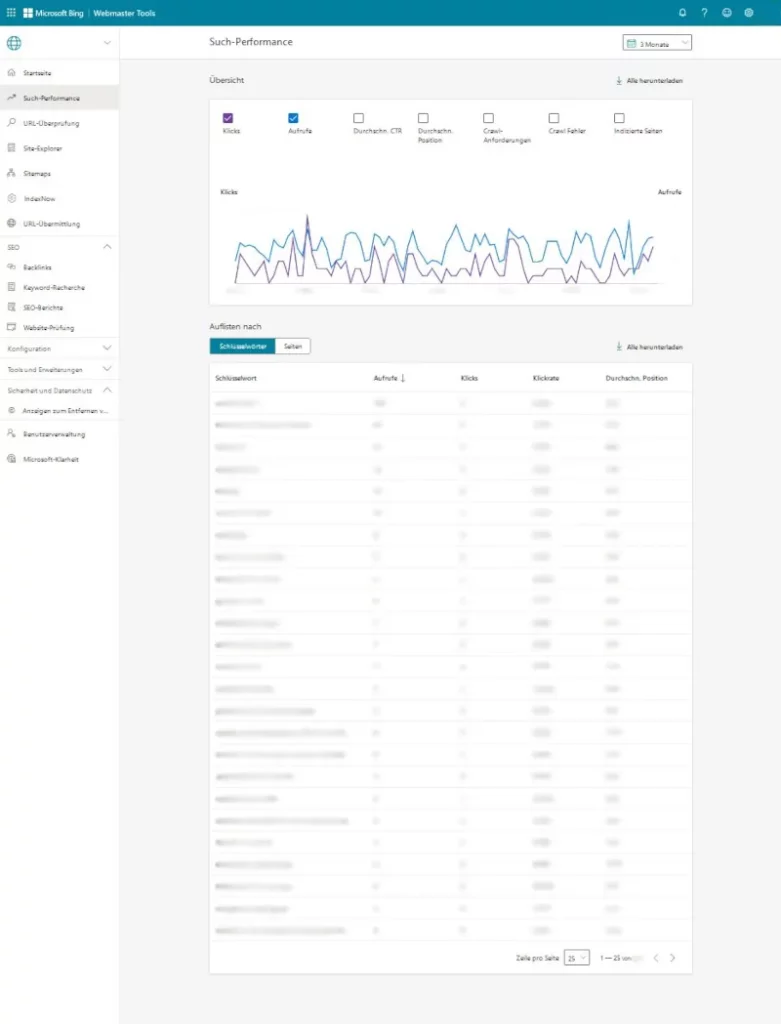Collapse the SEO sidebar section
The image size is (781, 1024).
(x=107, y=247)
